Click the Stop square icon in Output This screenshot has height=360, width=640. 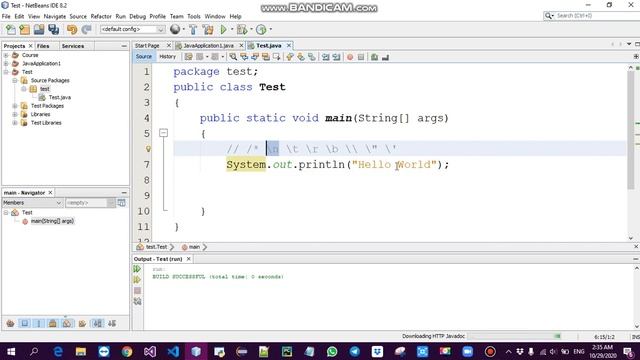click(x=137, y=291)
